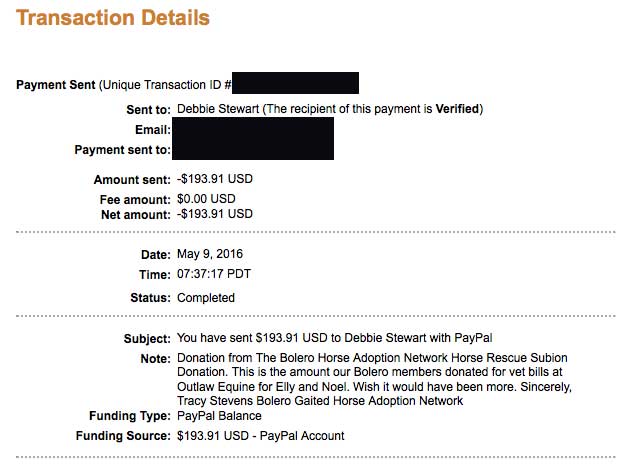The image size is (626, 471).
Task: Click the Email field label
Action: pyautogui.click(x=153, y=130)
